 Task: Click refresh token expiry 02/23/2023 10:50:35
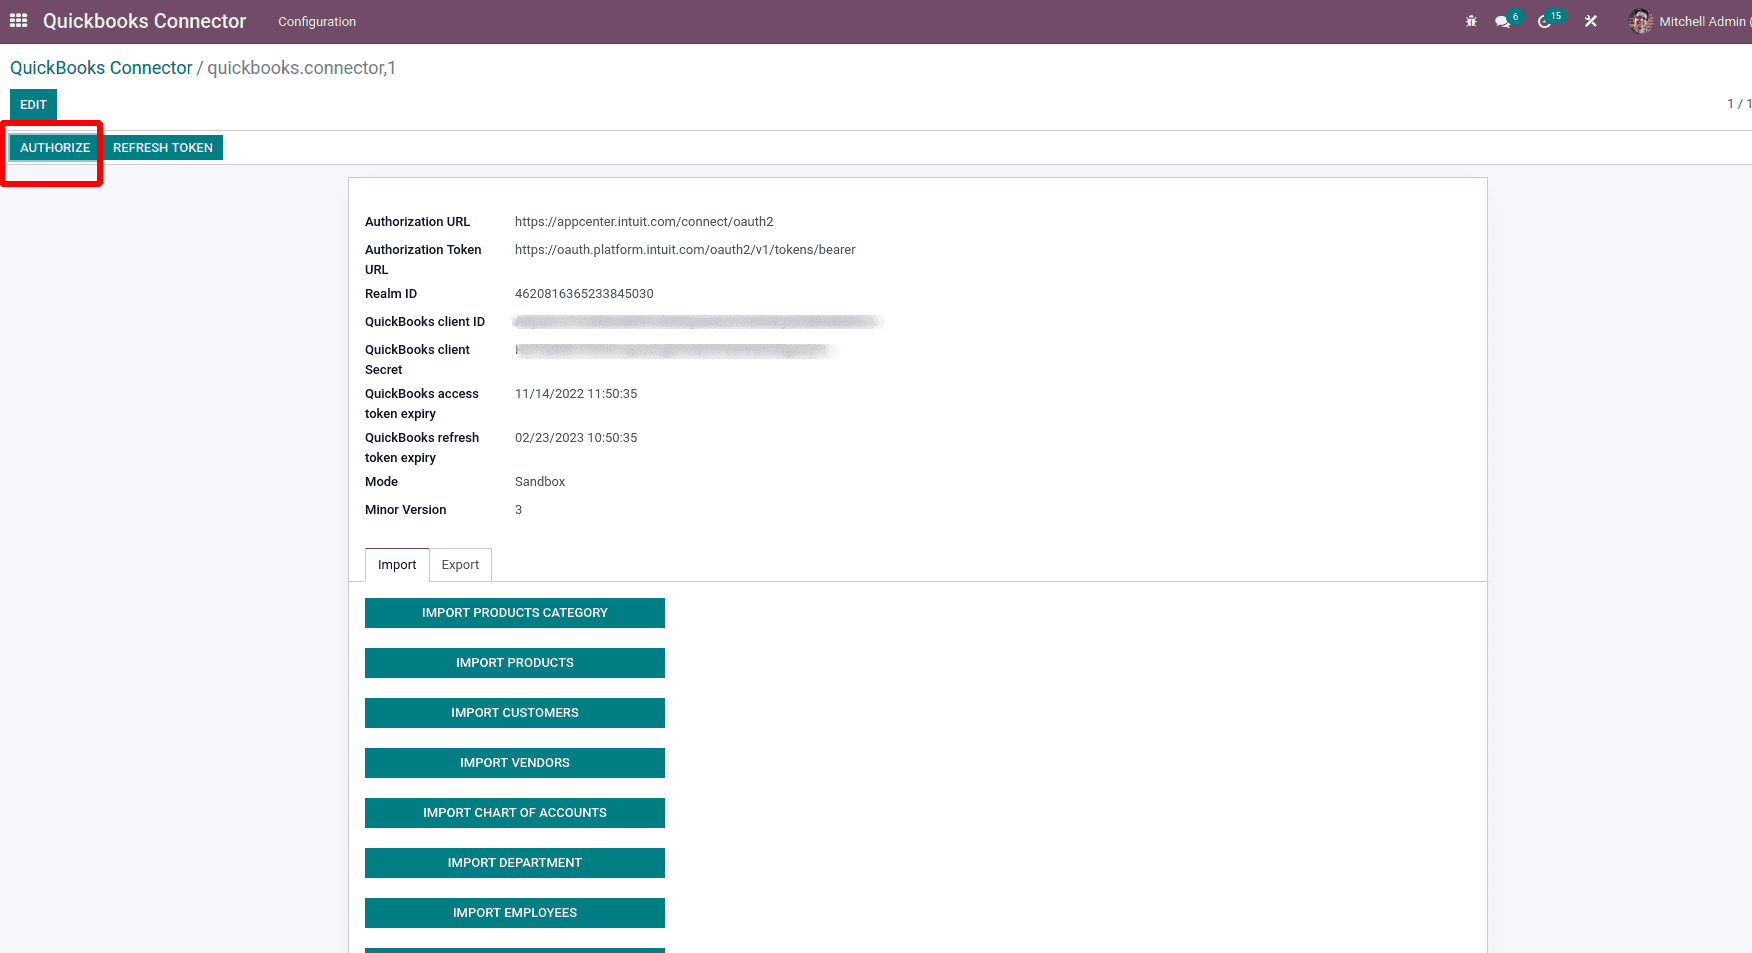pyautogui.click(x=576, y=438)
